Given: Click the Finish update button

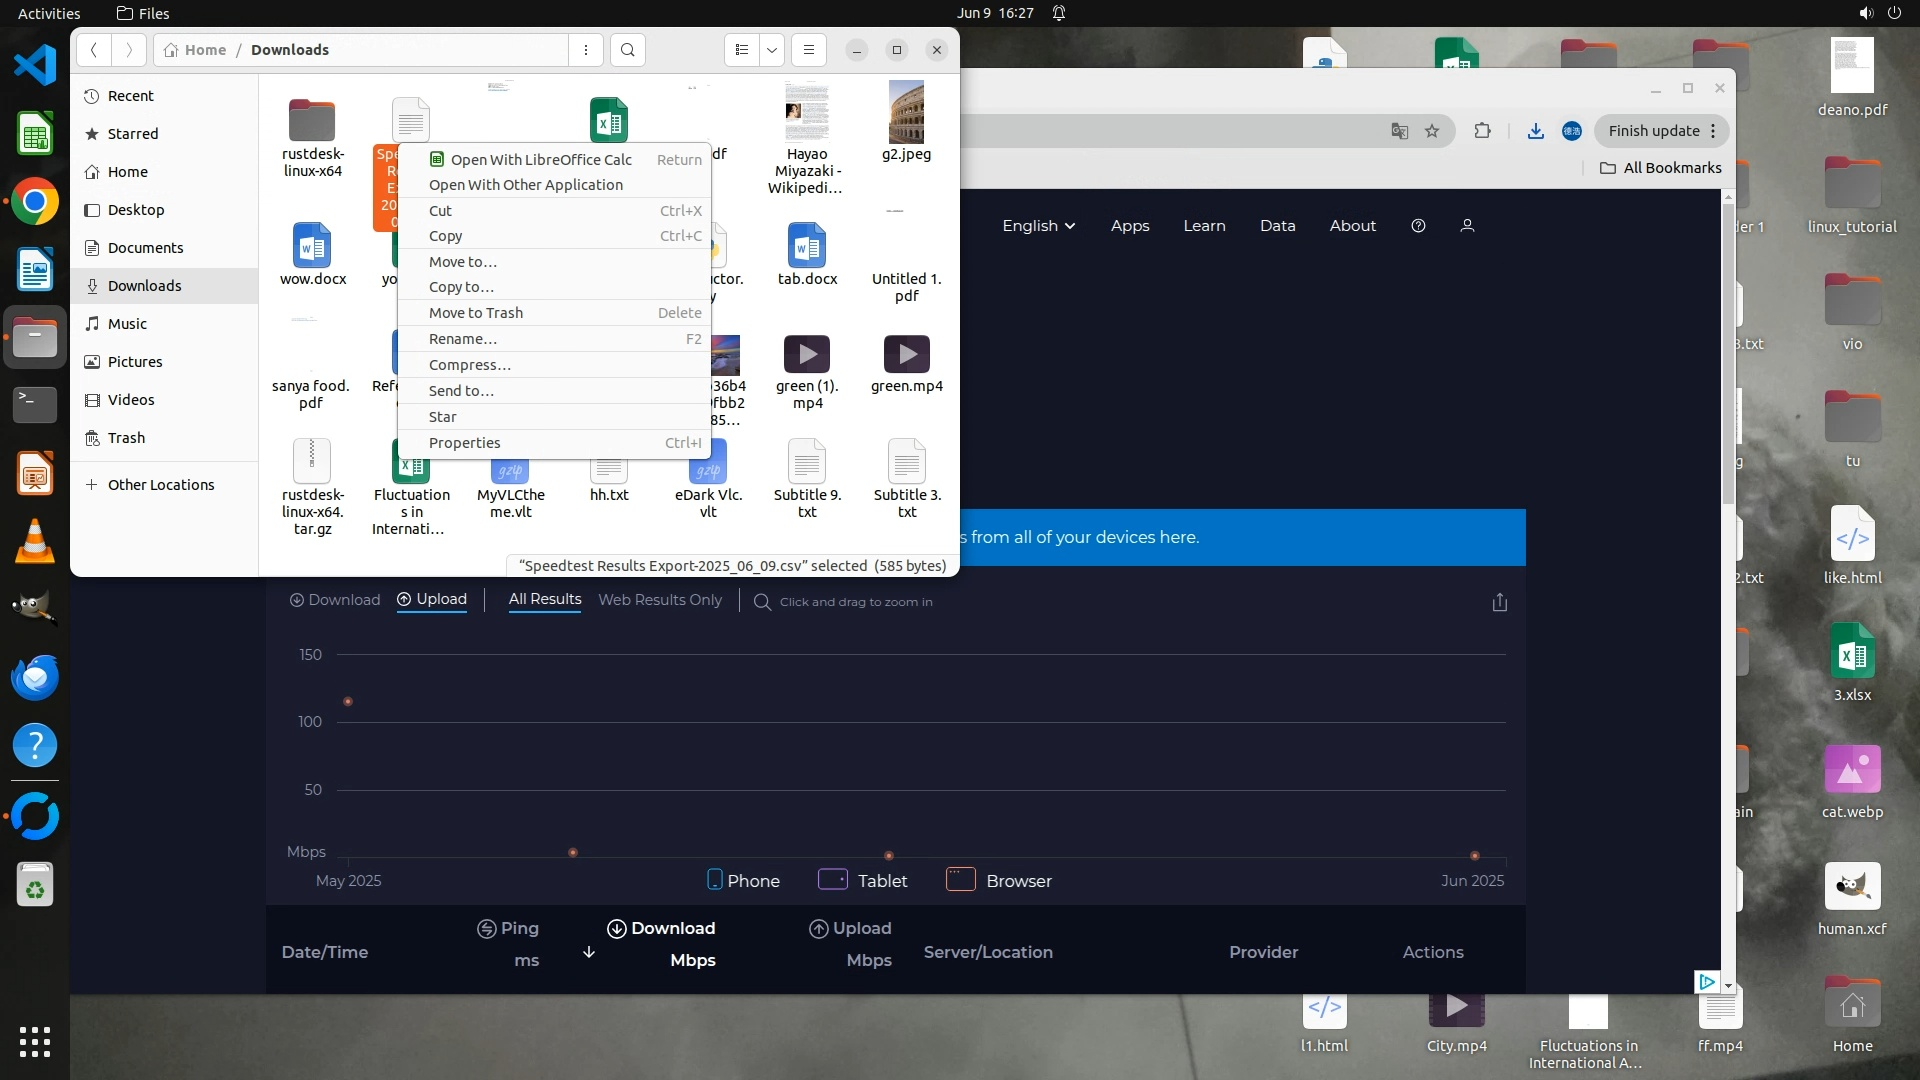Looking at the screenshot, I should (1653, 131).
